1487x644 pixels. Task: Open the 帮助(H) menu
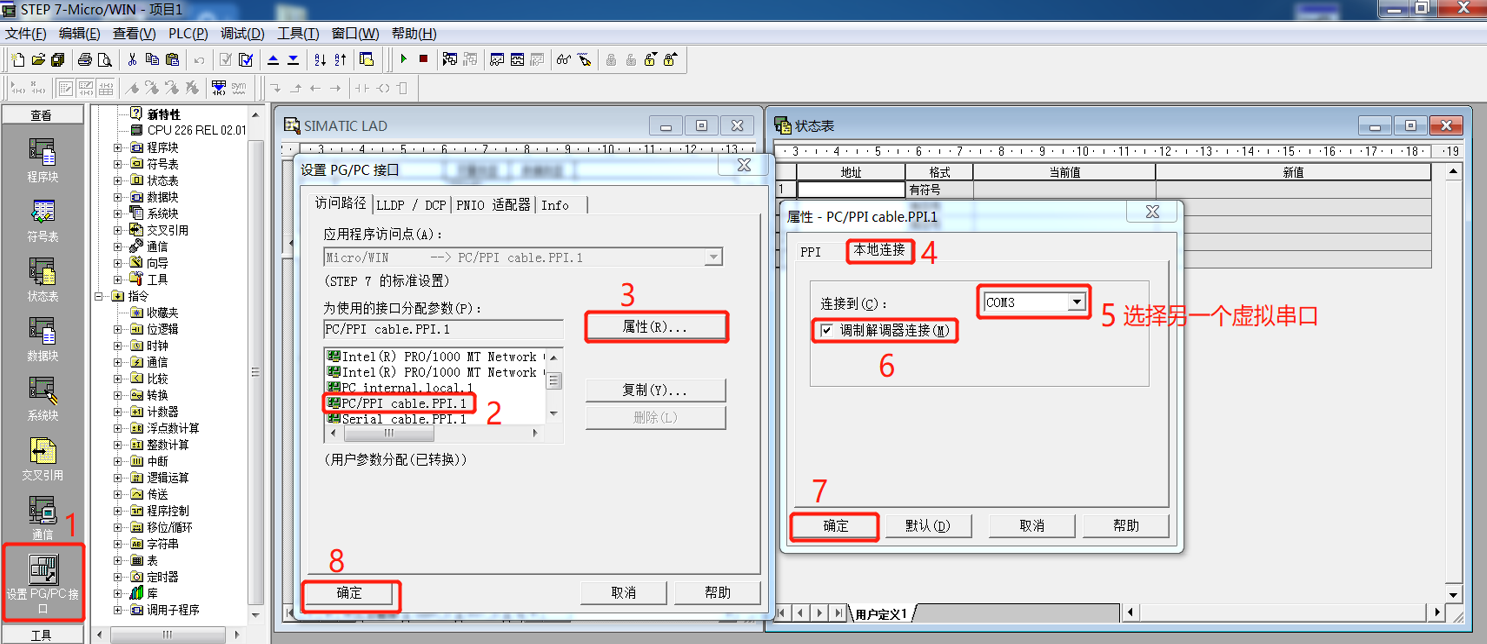[414, 33]
